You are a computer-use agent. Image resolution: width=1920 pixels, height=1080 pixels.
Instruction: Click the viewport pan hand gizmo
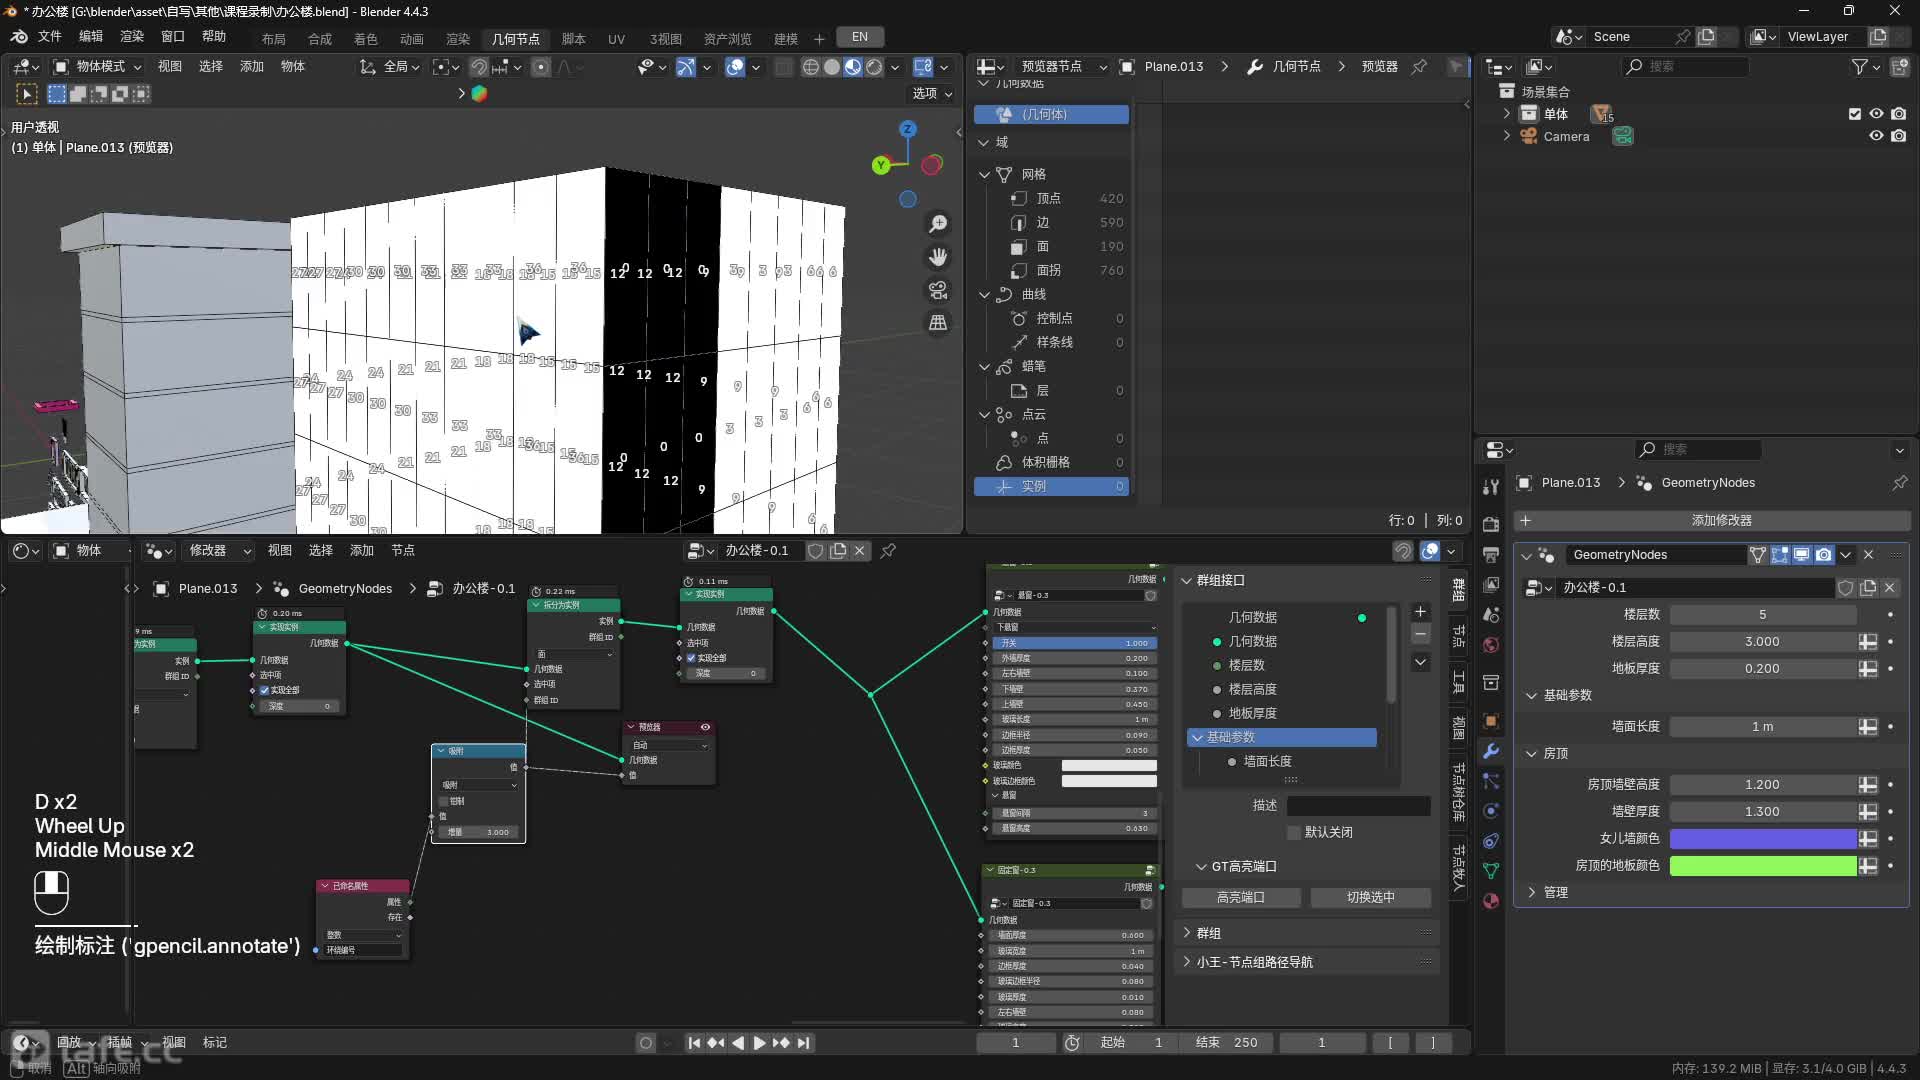pos(938,257)
